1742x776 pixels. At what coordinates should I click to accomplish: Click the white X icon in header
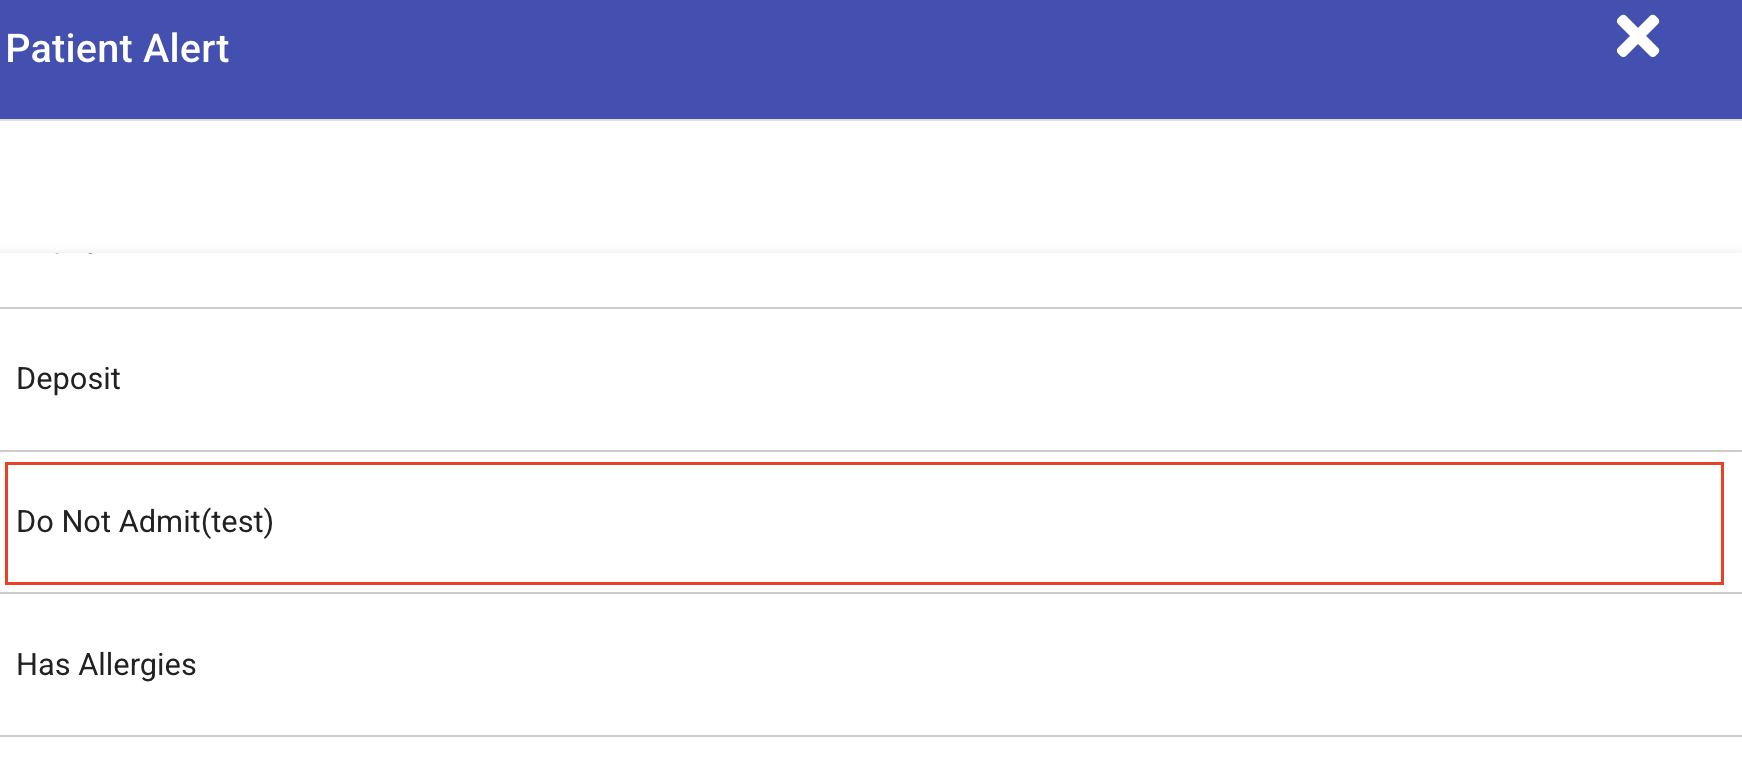point(1637,37)
